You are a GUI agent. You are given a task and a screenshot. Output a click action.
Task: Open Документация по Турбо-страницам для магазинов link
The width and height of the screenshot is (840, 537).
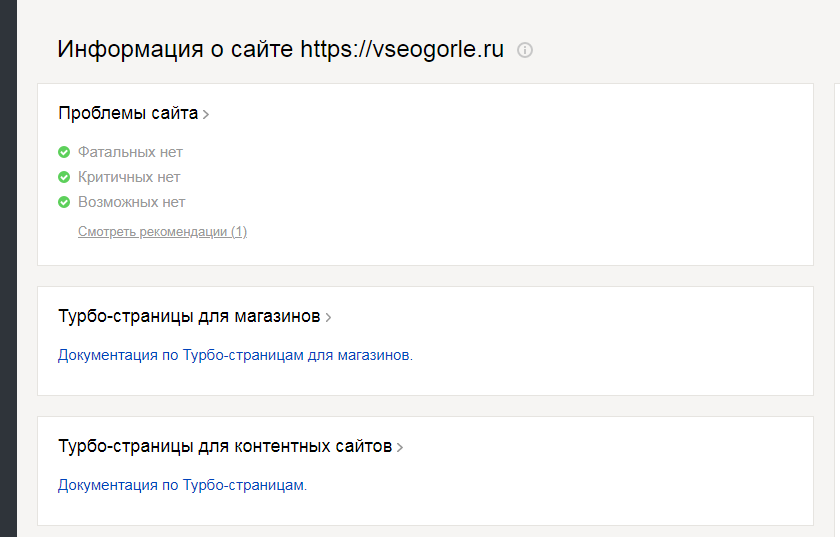[235, 355]
